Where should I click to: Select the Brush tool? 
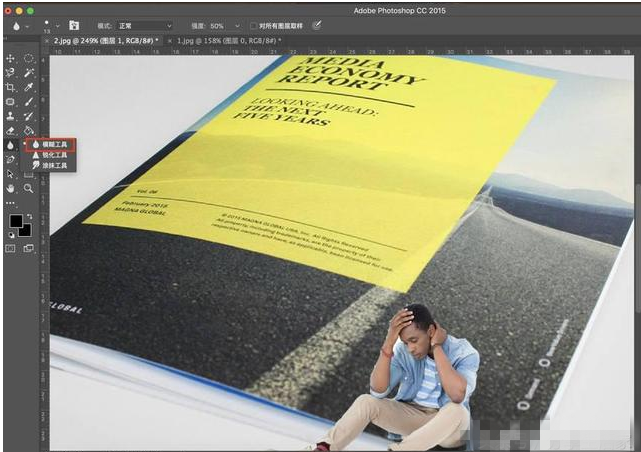point(28,102)
